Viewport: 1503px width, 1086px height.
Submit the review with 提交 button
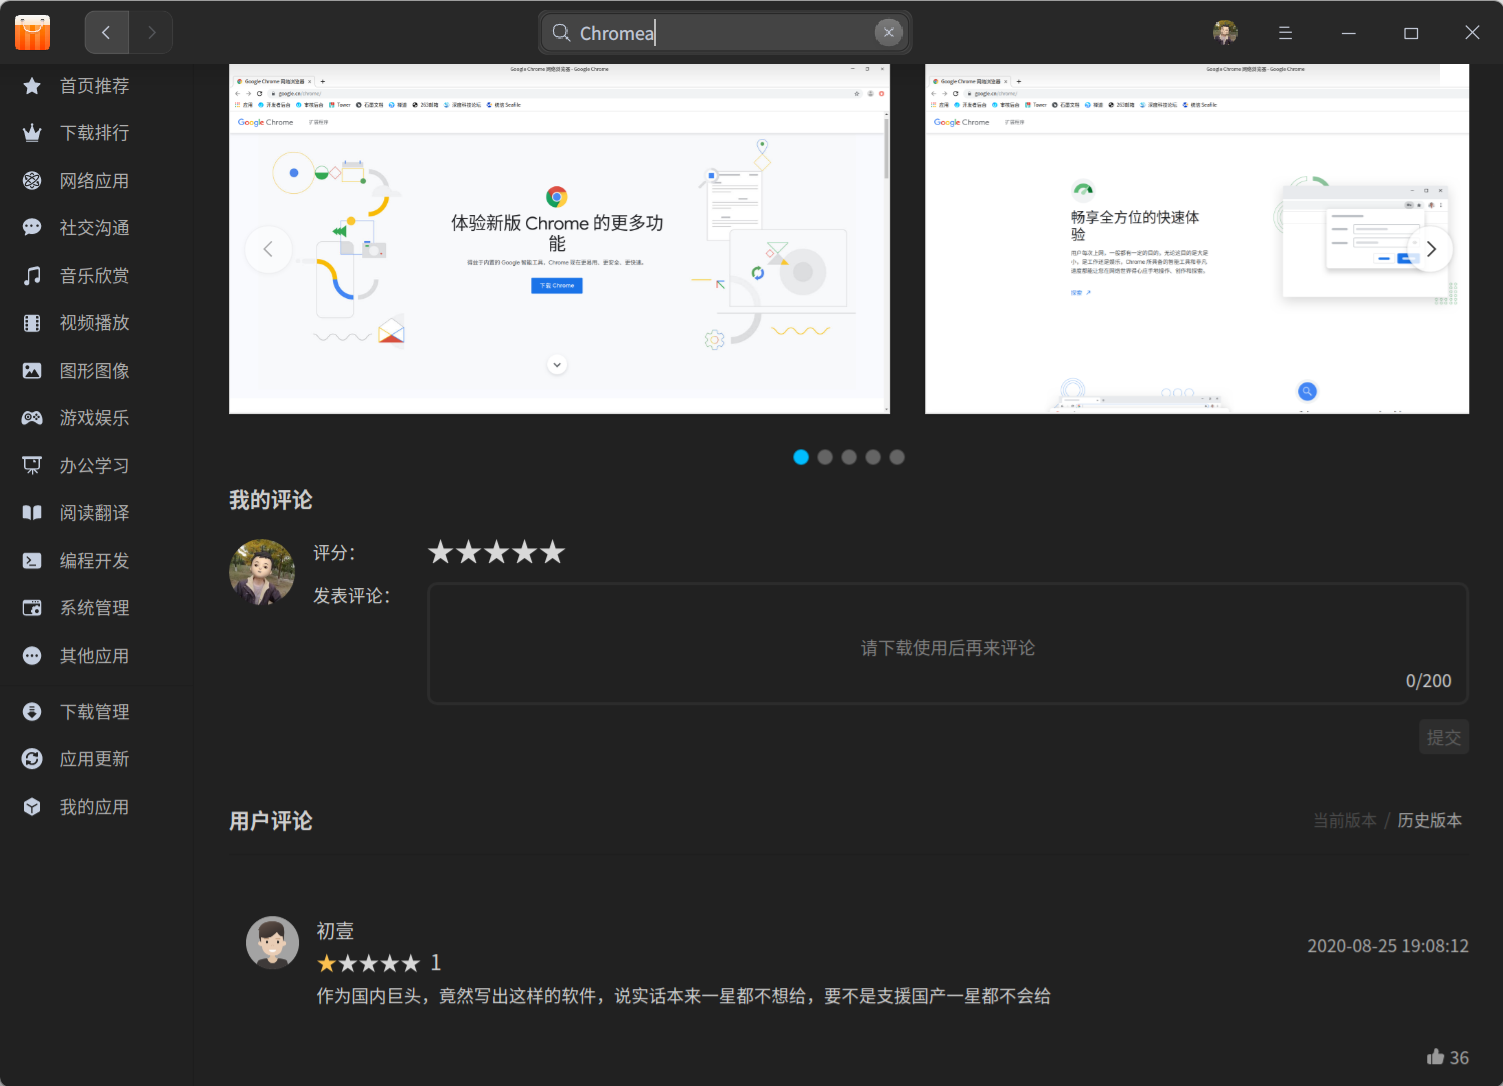[1444, 737]
